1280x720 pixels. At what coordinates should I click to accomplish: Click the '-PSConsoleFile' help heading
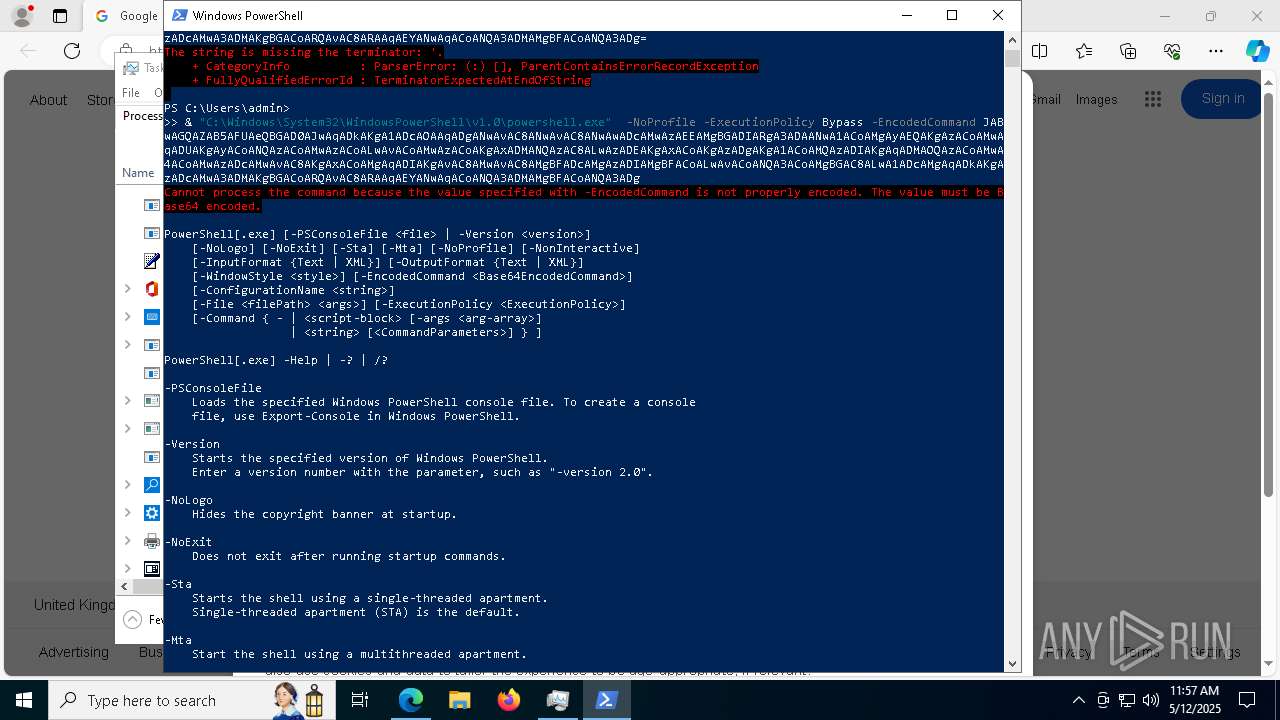pyautogui.click(x=213, y=388)
